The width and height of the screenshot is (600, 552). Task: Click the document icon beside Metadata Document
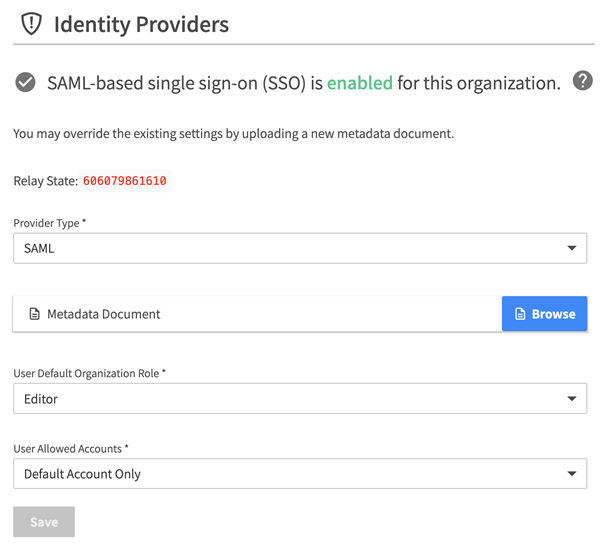click(35, 314)
